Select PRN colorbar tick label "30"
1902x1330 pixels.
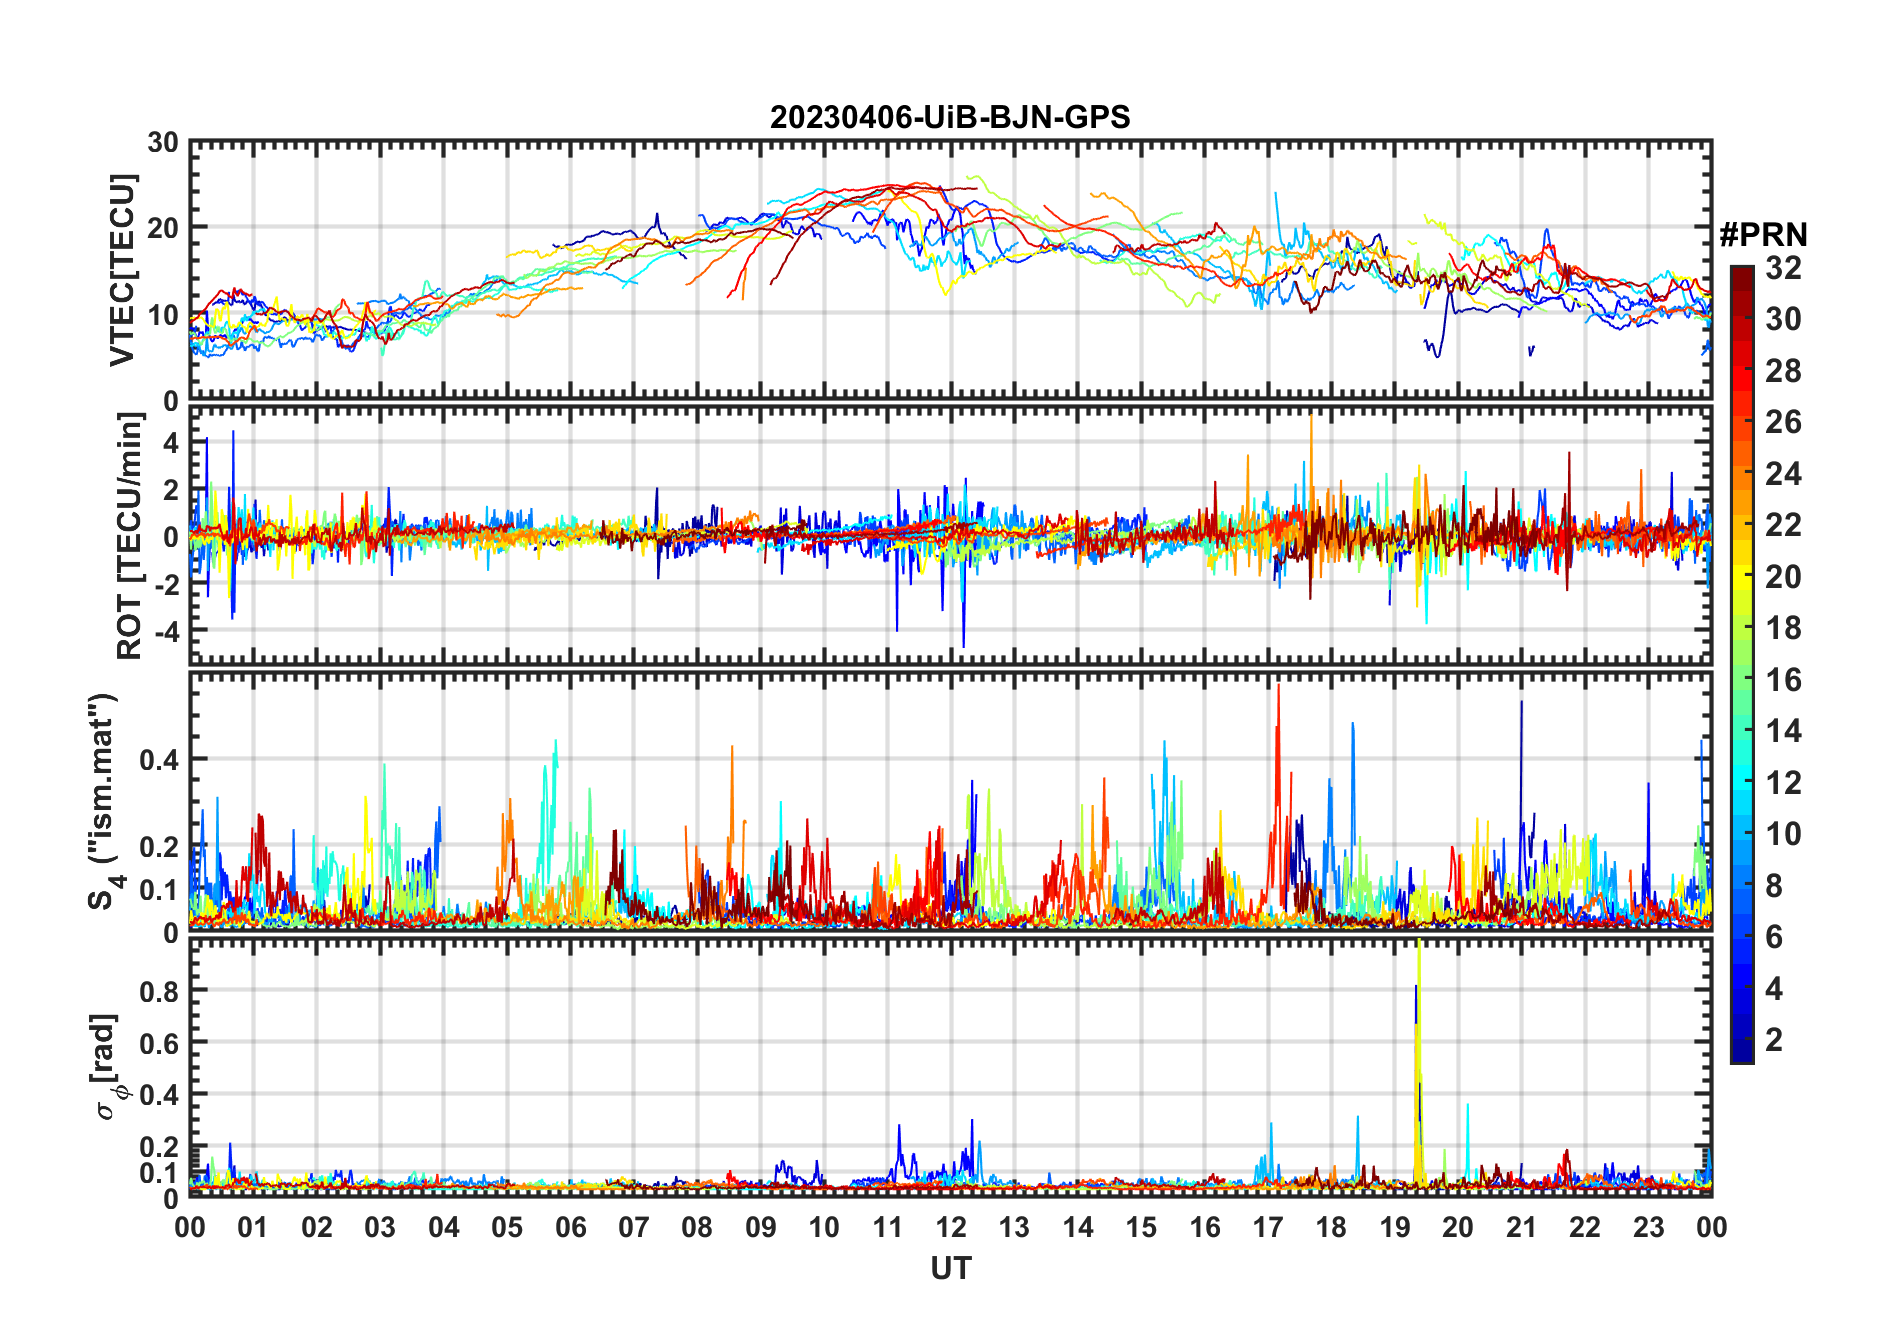click(x=1783, y=319)
